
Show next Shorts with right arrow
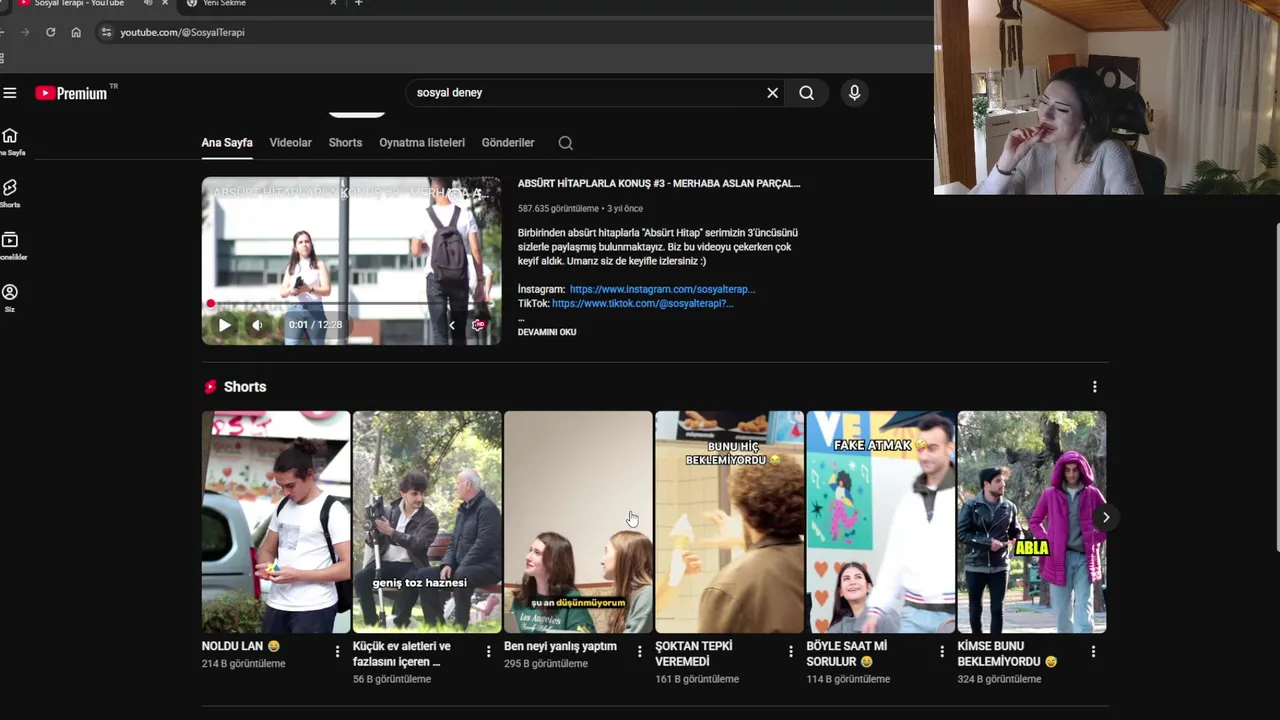pos(1105,517)
